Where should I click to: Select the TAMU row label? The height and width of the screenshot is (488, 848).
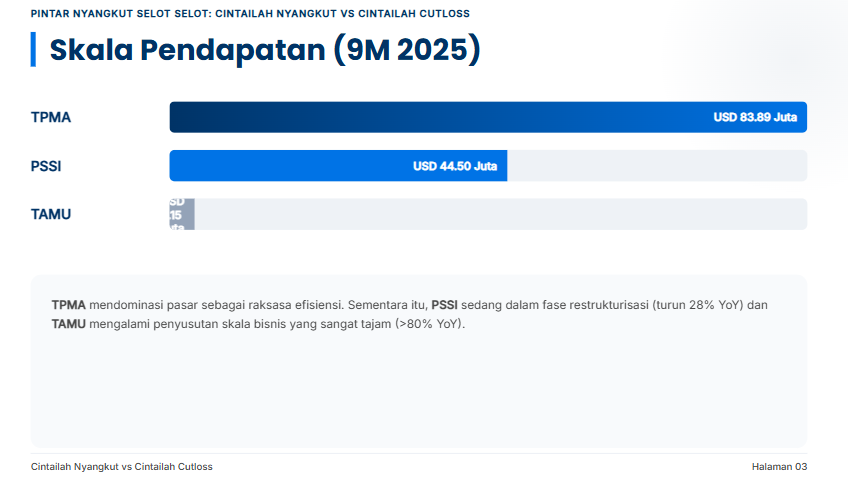point(51,214)
